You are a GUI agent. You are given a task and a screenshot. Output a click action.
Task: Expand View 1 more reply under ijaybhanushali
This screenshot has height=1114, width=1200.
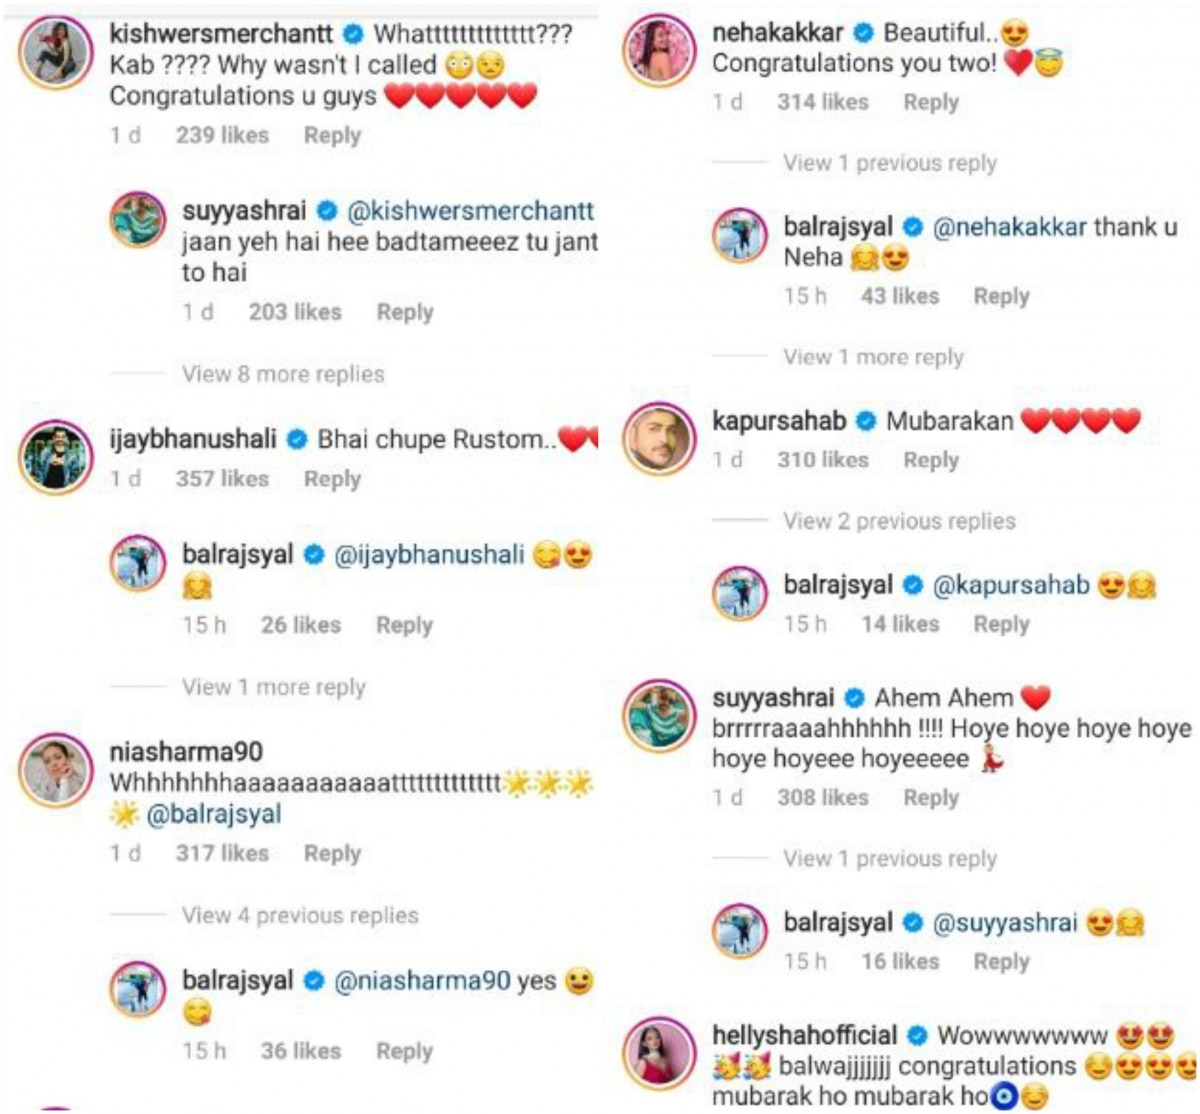click(274, 687)
